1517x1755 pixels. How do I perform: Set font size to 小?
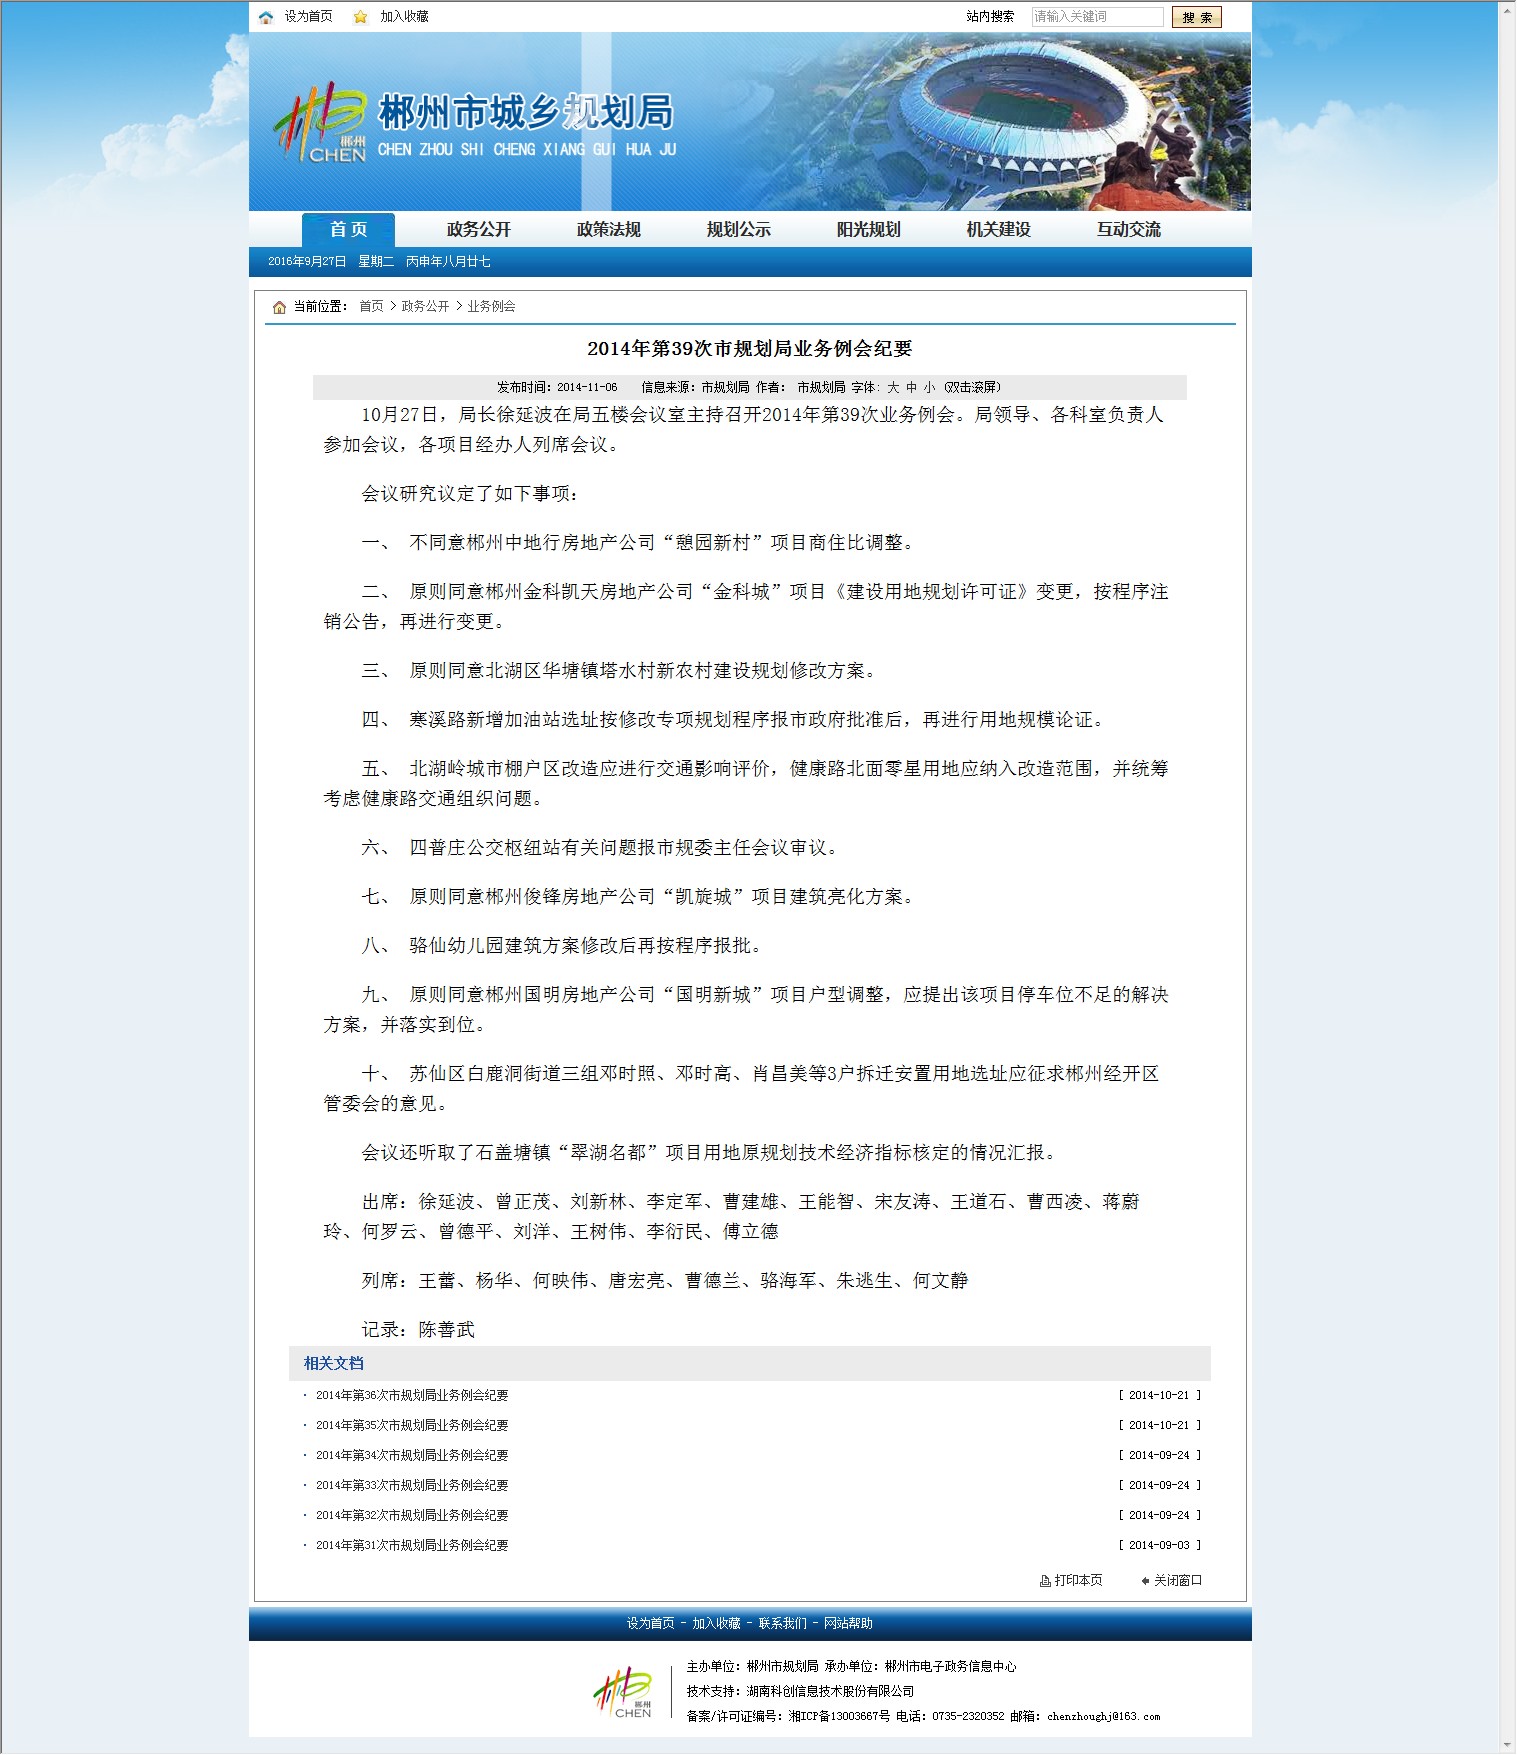coord(929,388)
